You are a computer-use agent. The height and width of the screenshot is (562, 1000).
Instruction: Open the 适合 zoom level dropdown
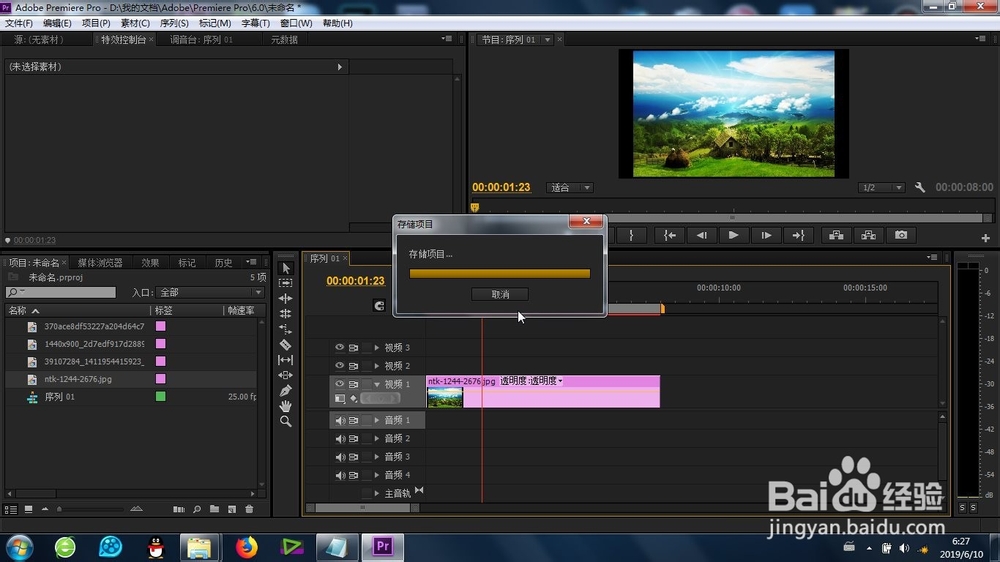[x=570, y=188]
